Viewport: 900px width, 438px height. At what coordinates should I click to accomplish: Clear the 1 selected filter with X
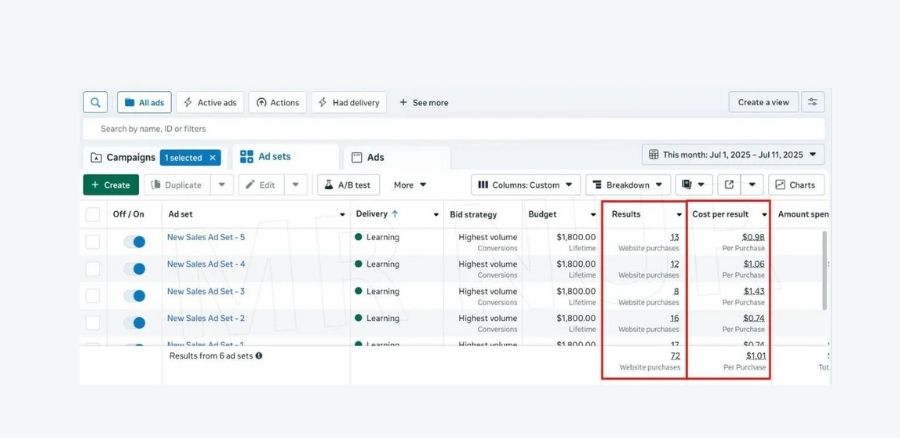coord(212,157)
